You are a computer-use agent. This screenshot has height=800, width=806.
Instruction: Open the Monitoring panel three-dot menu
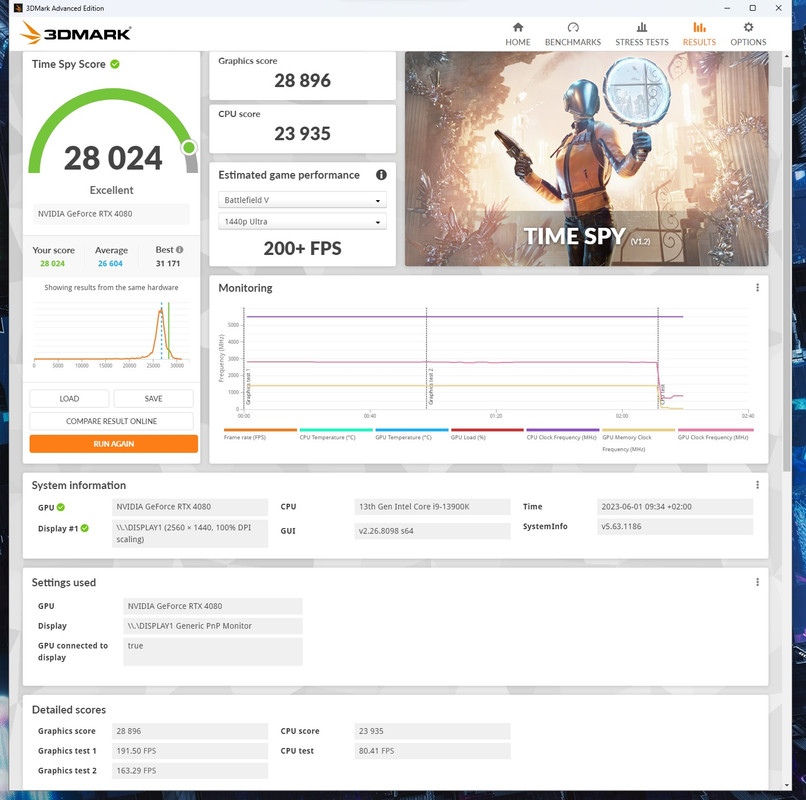tap(757, 288)
